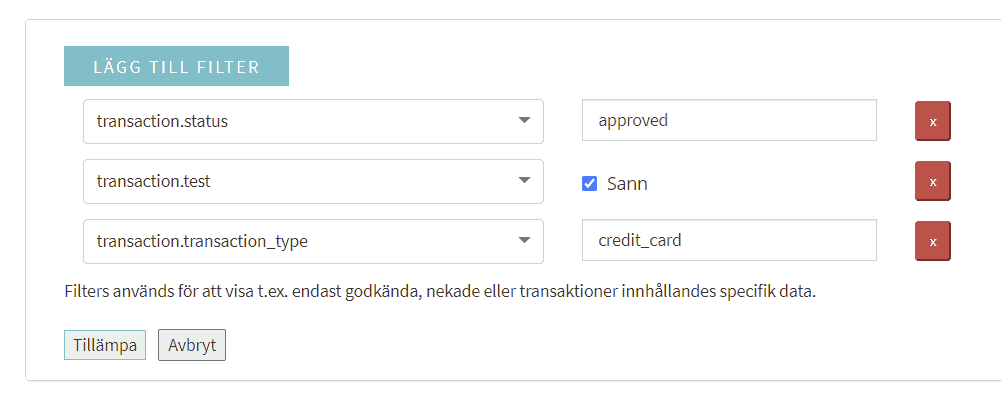The height and width of the screenshot is (394, 1001).
Task: Open the transaction.status field selector
Action: pos(313,121)
